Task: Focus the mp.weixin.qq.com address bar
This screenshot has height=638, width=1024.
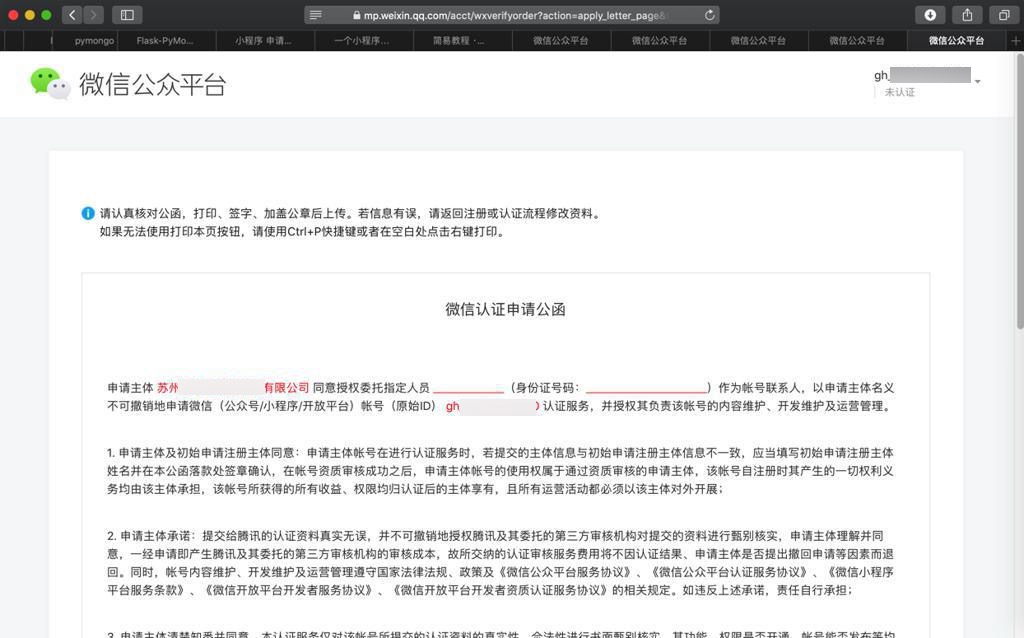Action: tap(511, 15)
